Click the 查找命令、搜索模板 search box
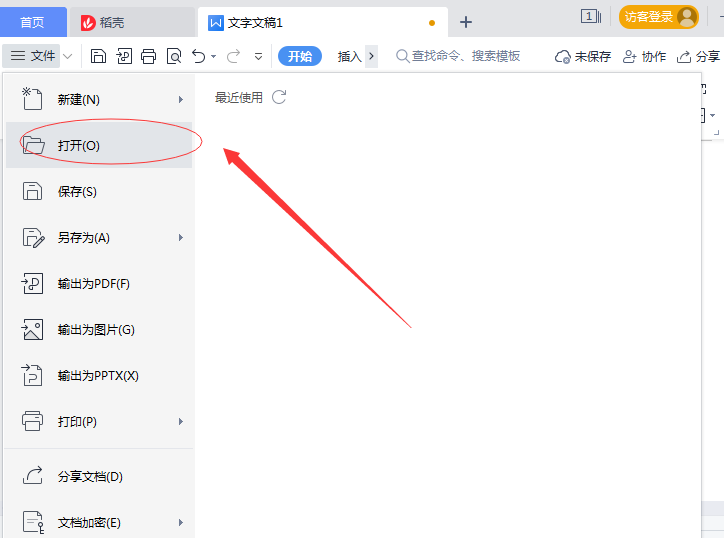 pos(458,56)
